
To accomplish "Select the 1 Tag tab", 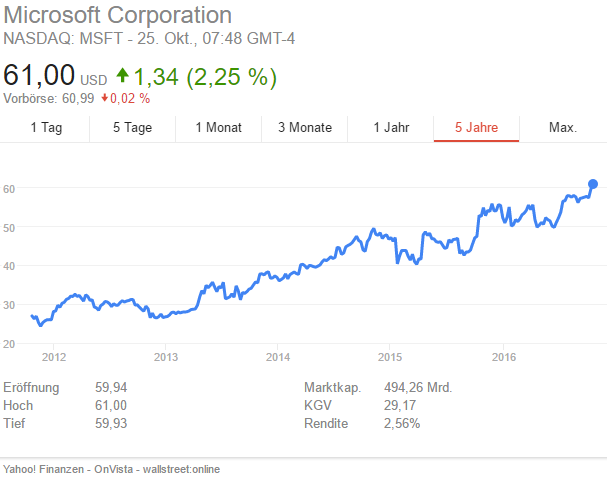I will coord(47,127).
